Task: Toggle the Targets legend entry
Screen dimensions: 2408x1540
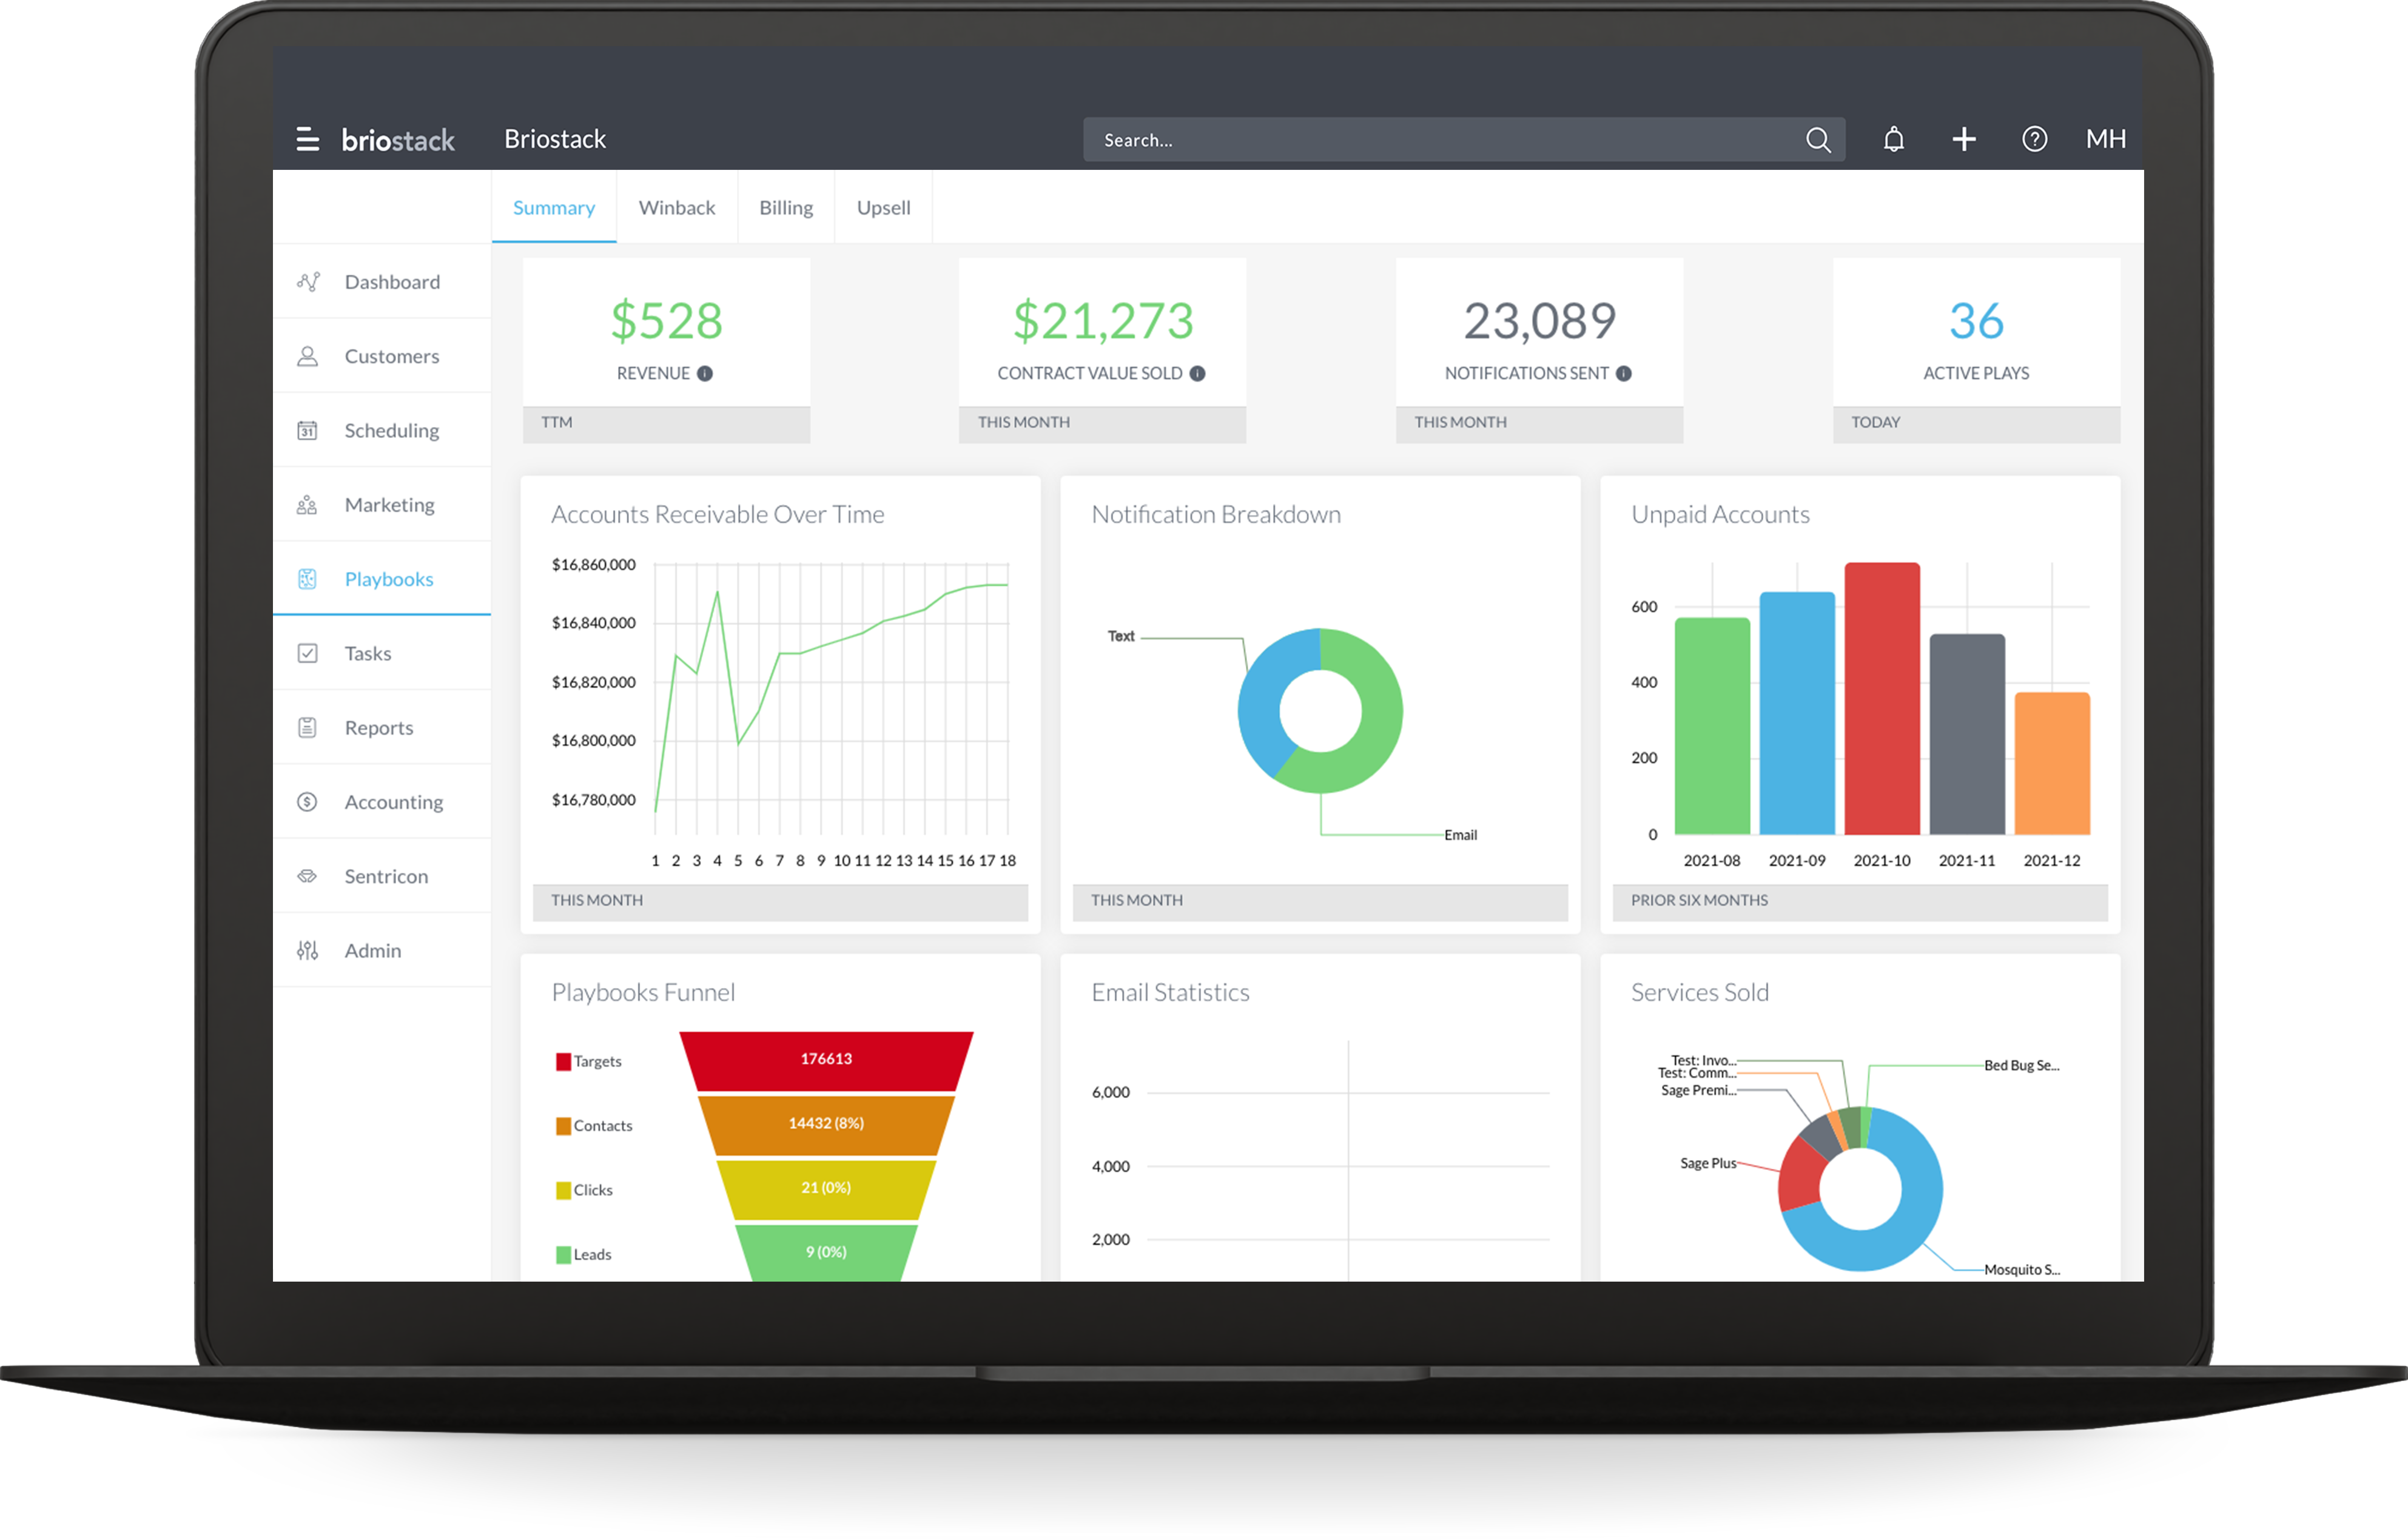Action: pyautogui.click(x=589, y=1061)
